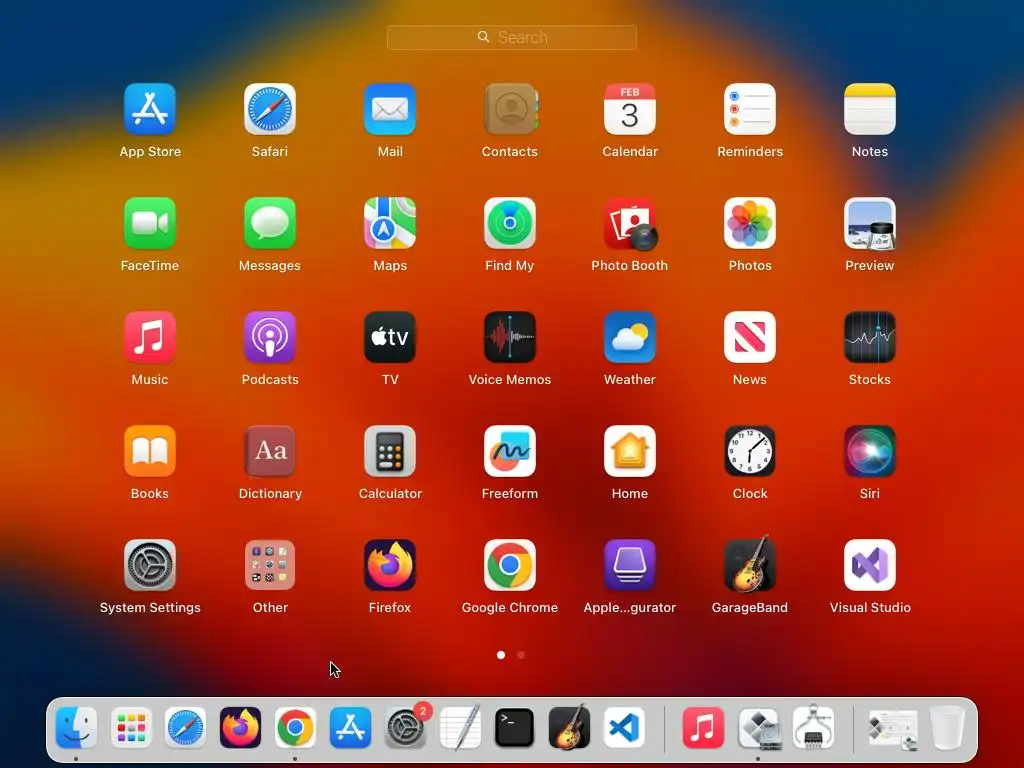Image resolution: width=1024 pixels, height=768 pixels.
Task: Open the Calendar app
Action: 630,109
